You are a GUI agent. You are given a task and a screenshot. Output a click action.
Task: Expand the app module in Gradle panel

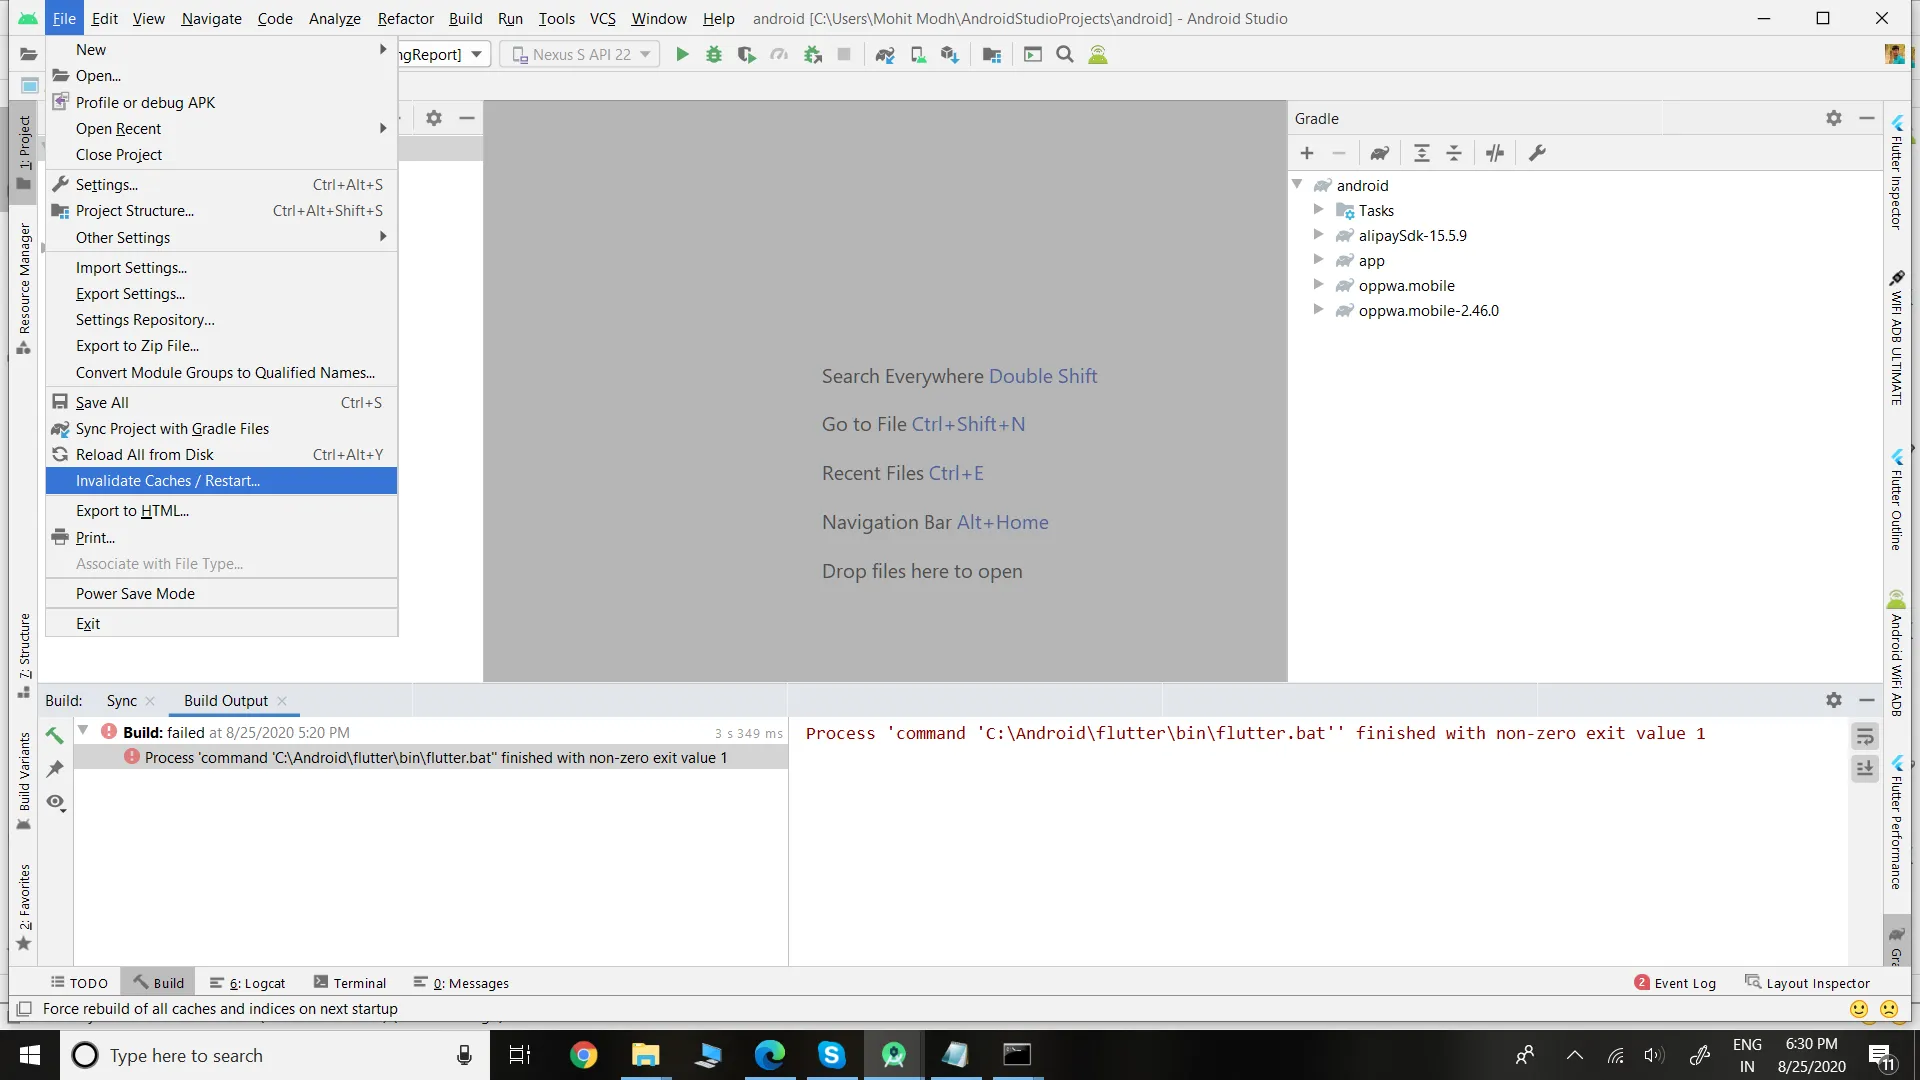[x=1318, y=260]
